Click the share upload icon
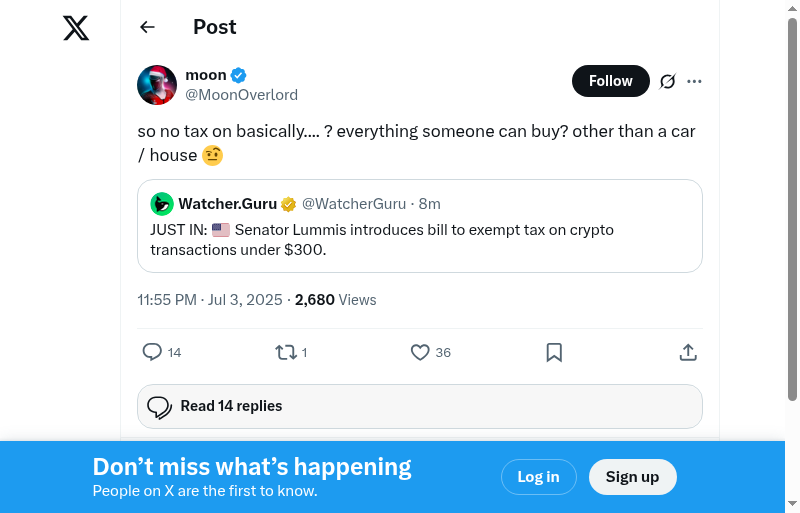 688,352
